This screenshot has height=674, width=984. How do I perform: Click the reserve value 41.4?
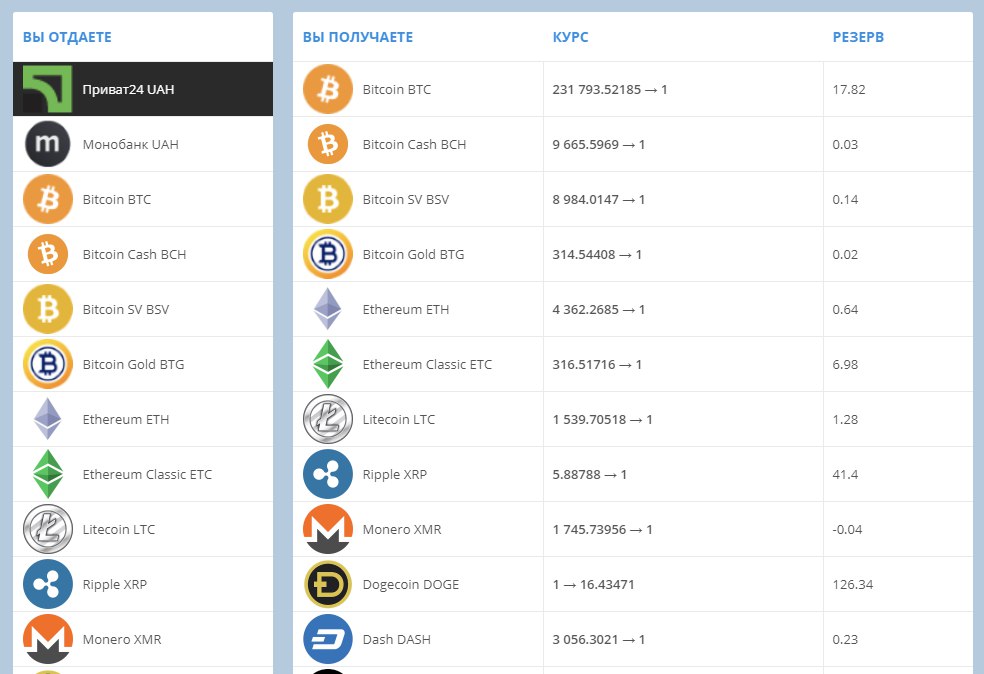845,474
